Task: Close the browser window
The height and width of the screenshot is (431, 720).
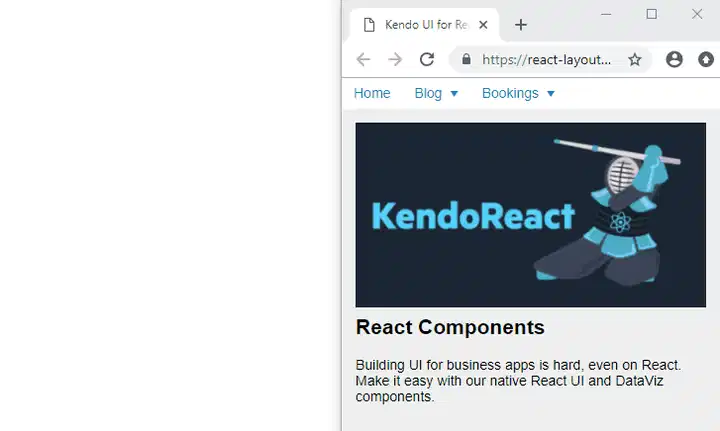Action: [x=697, y=14]
